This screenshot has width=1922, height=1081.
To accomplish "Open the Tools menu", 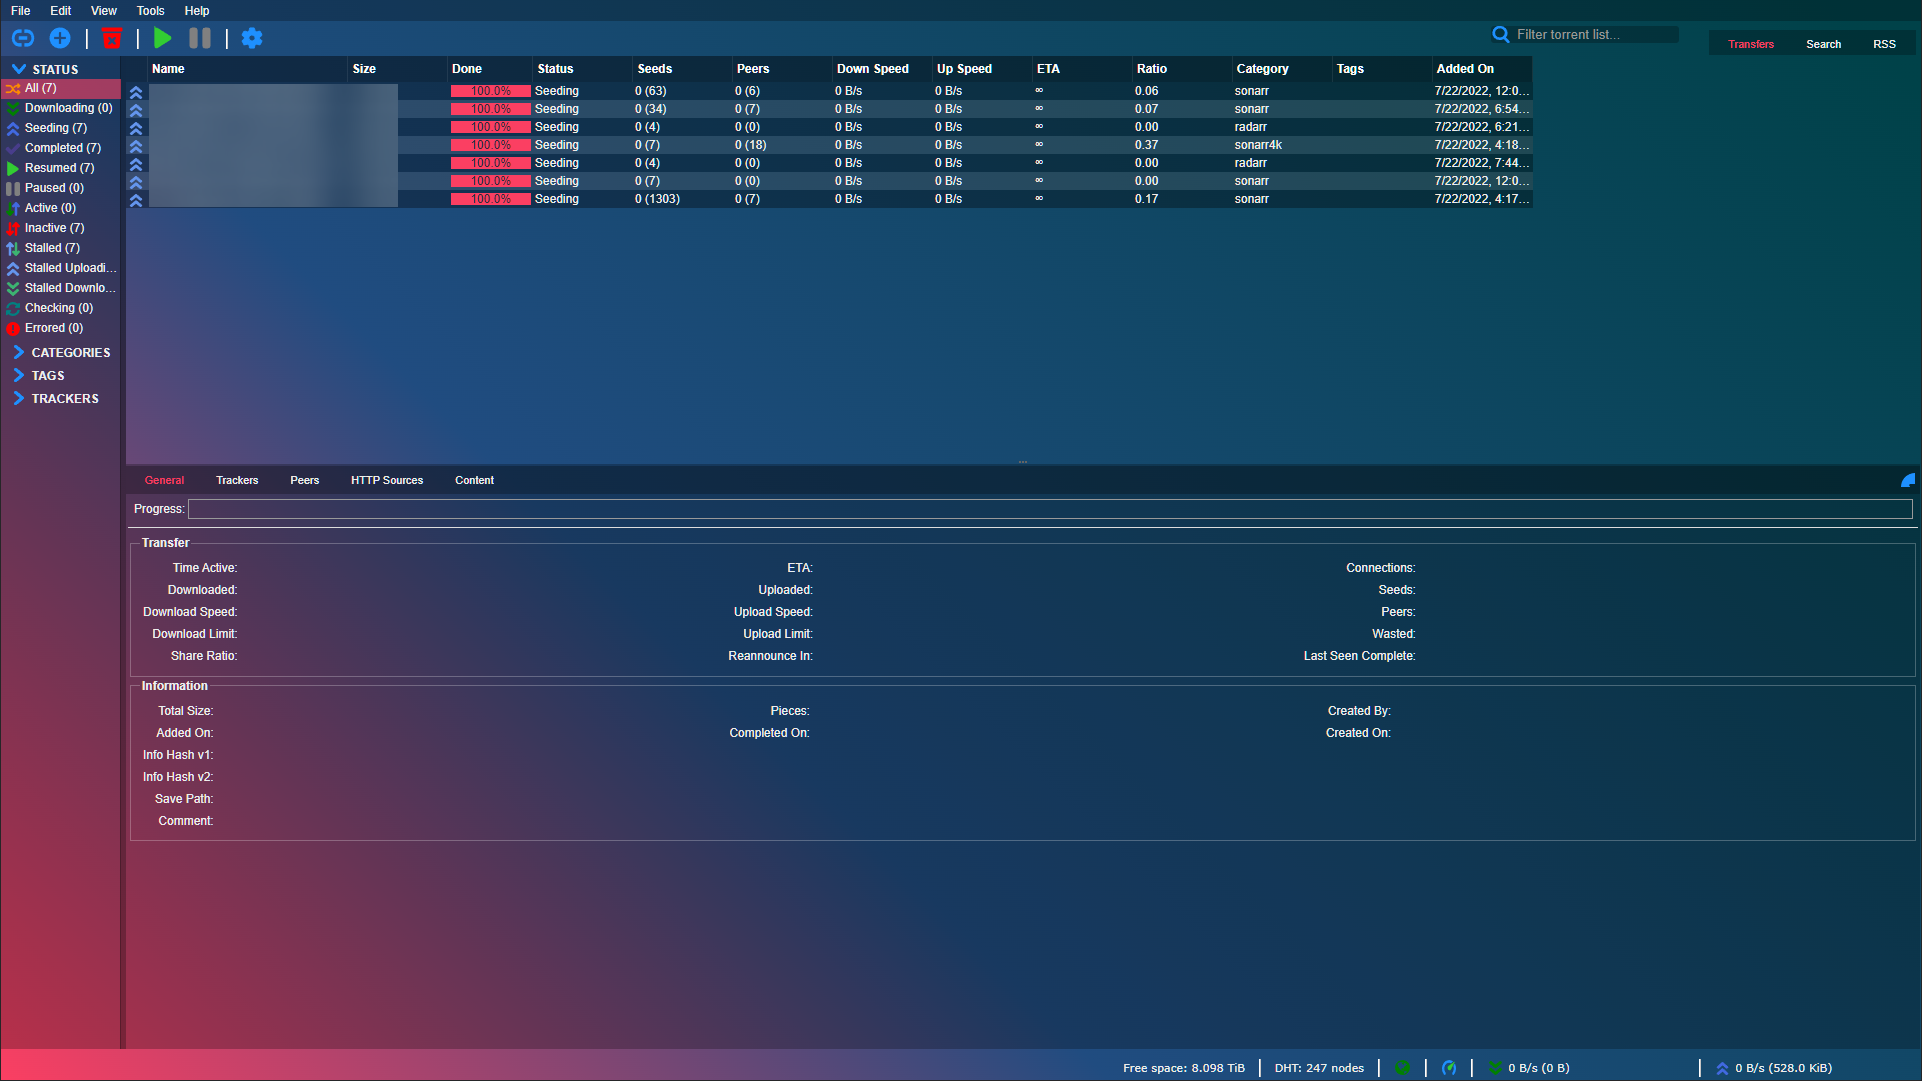I will pos(151,11).
